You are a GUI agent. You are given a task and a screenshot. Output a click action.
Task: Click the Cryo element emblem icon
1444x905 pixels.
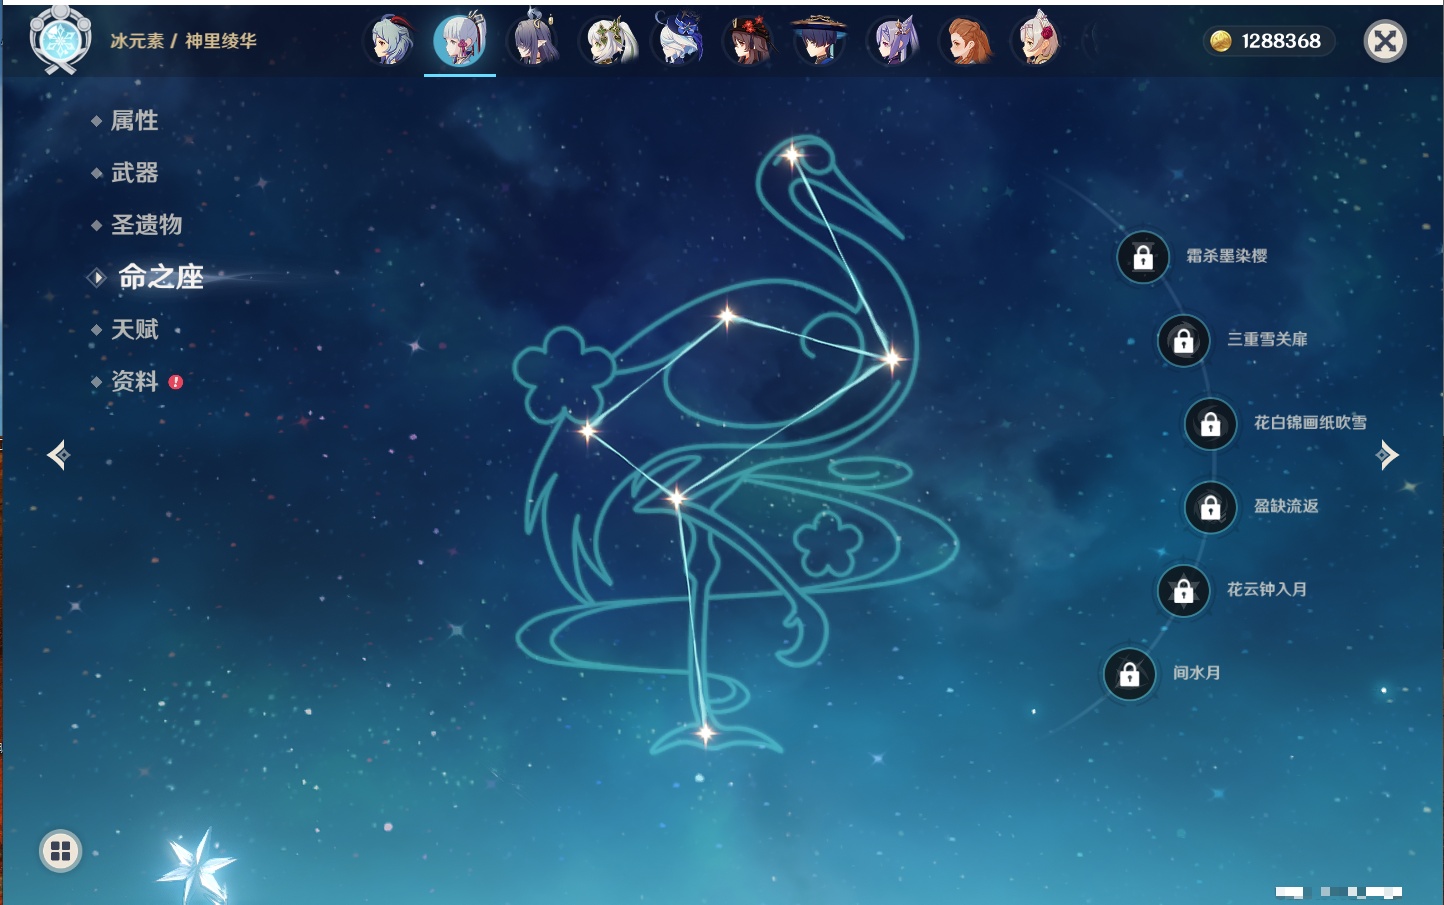click(x=60, y=40)
